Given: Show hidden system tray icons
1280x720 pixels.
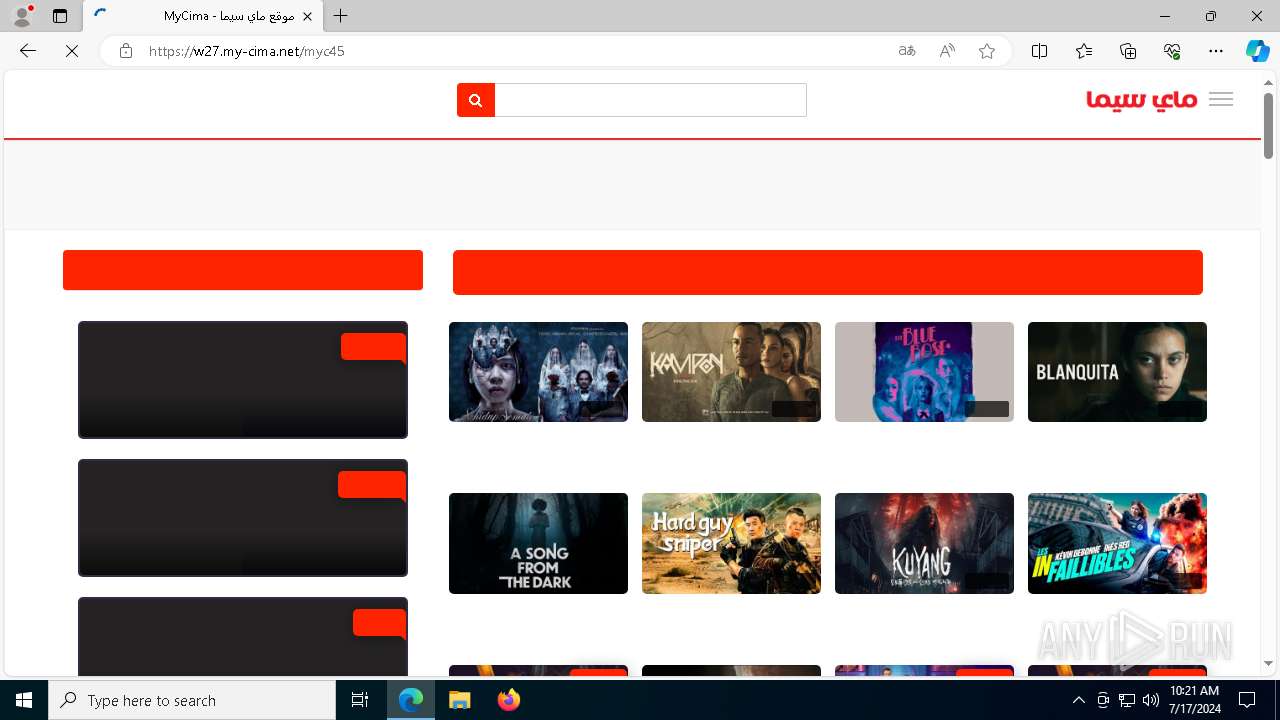Looking at the screenshot, I should click(1078, 700).
